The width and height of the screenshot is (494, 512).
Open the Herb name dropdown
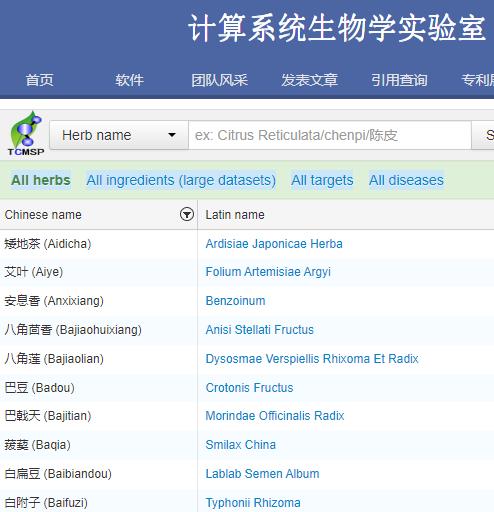coord(119,135)
